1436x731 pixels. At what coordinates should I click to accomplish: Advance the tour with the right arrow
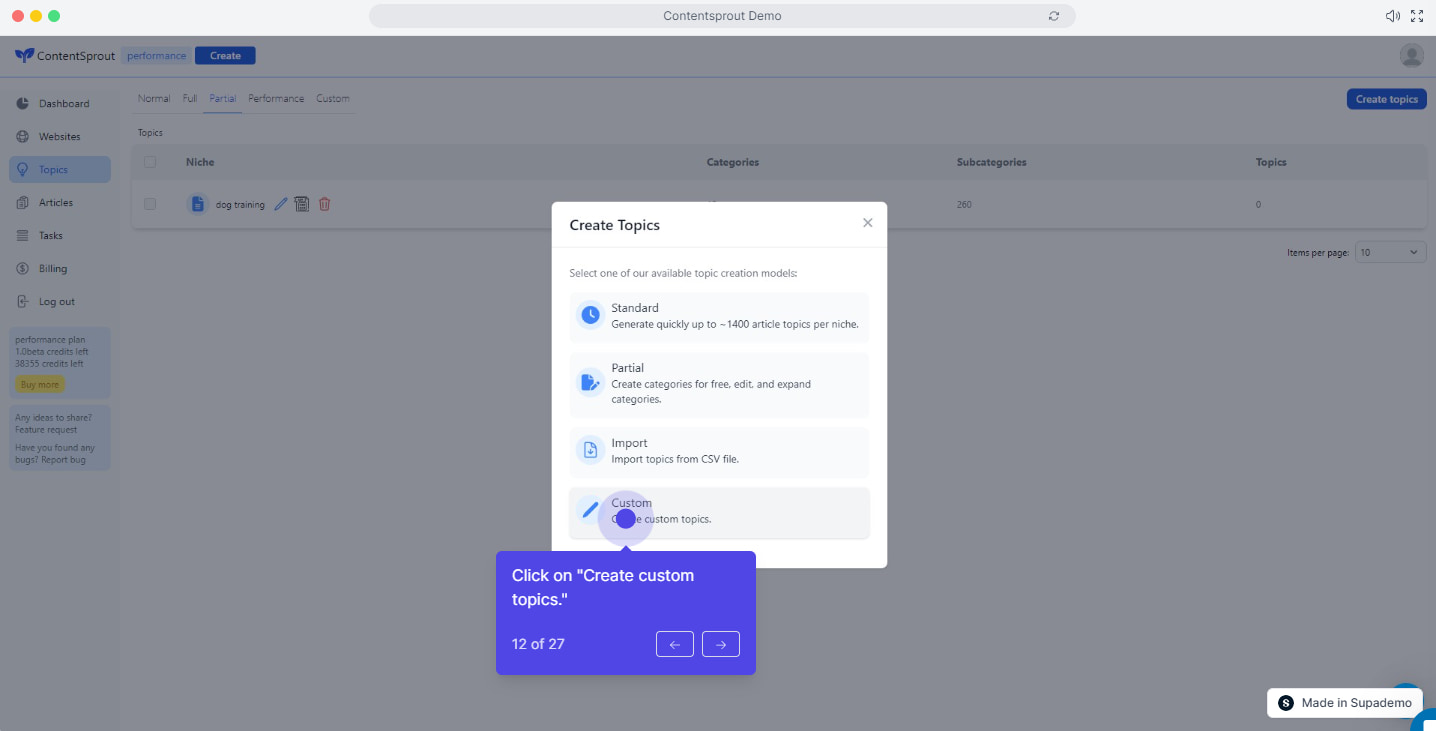coord(720,644)
